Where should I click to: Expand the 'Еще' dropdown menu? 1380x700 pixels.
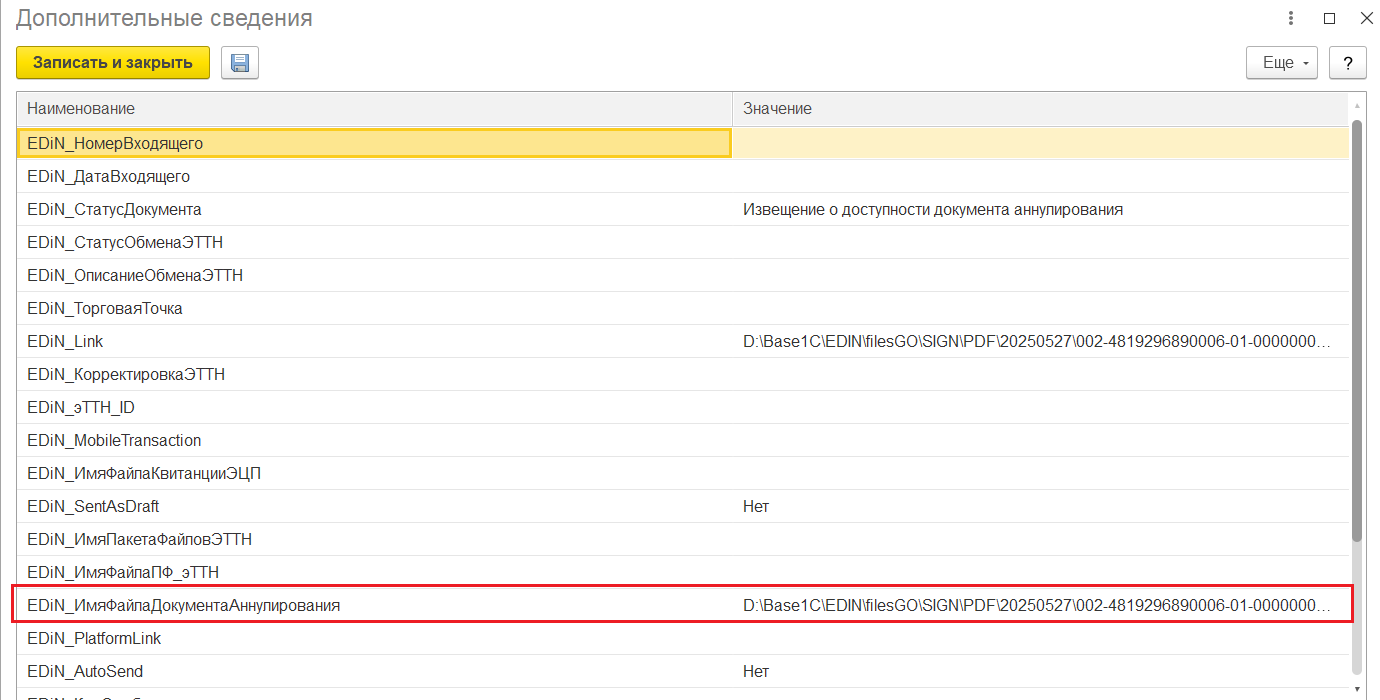[1282, 63]
